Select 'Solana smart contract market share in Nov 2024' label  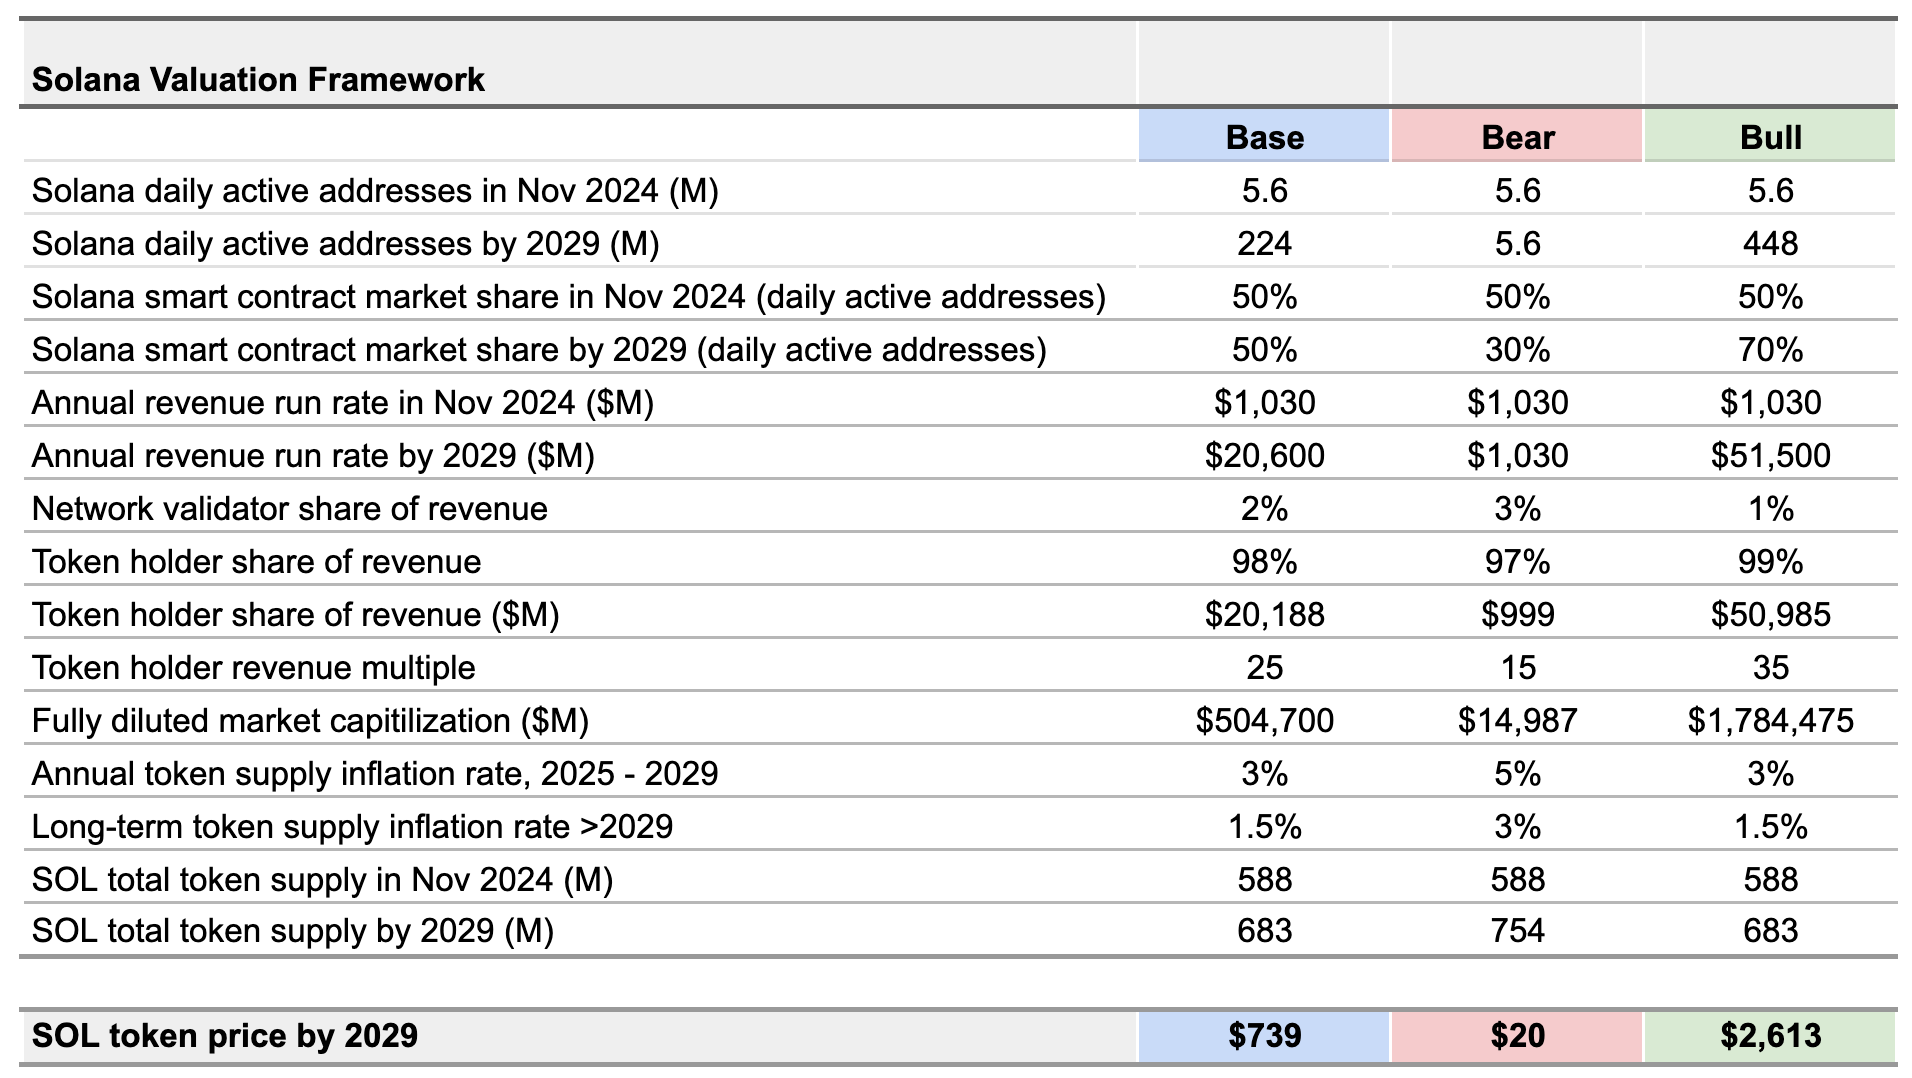click(568, 296)
